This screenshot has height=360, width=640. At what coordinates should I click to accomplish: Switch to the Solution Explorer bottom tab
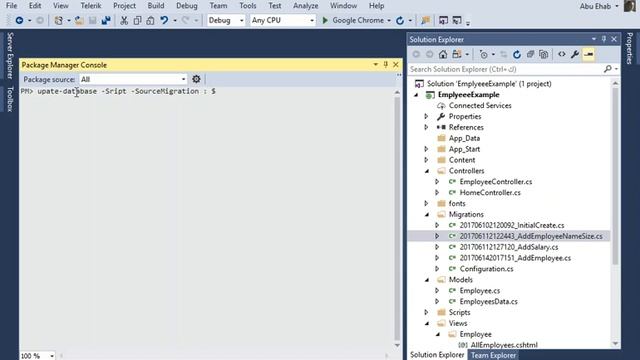tap(437, 355)
